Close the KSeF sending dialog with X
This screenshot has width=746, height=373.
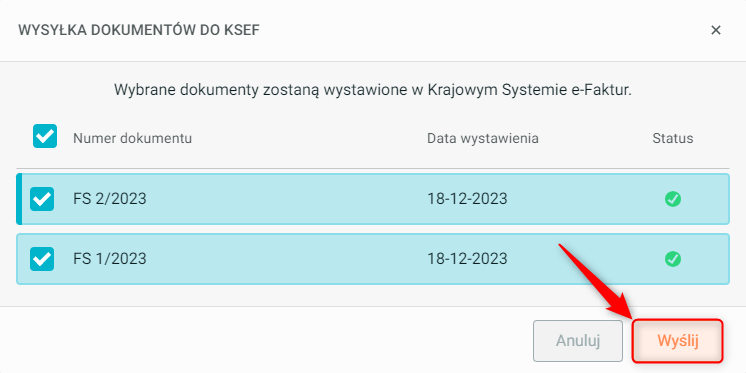tap(716, 30)
